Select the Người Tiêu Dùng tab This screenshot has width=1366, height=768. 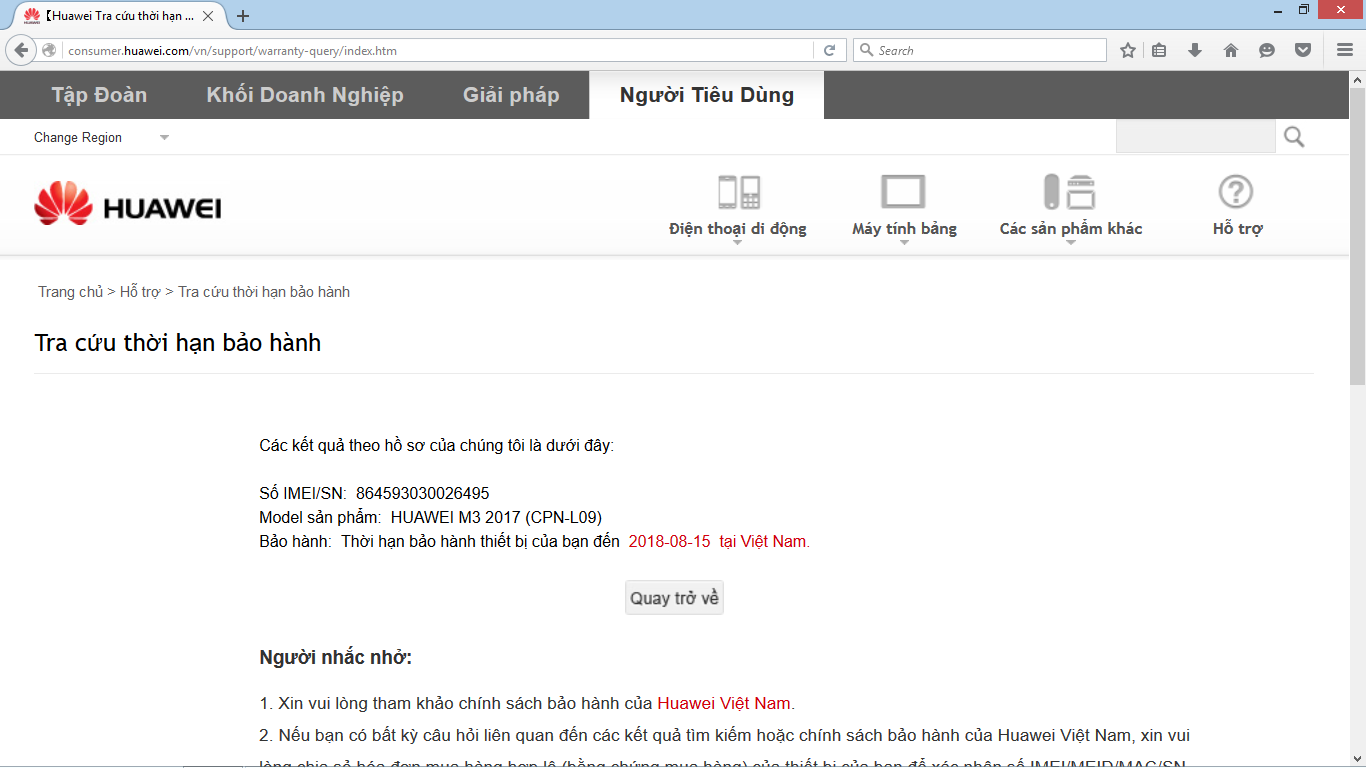tap(707, 95)
